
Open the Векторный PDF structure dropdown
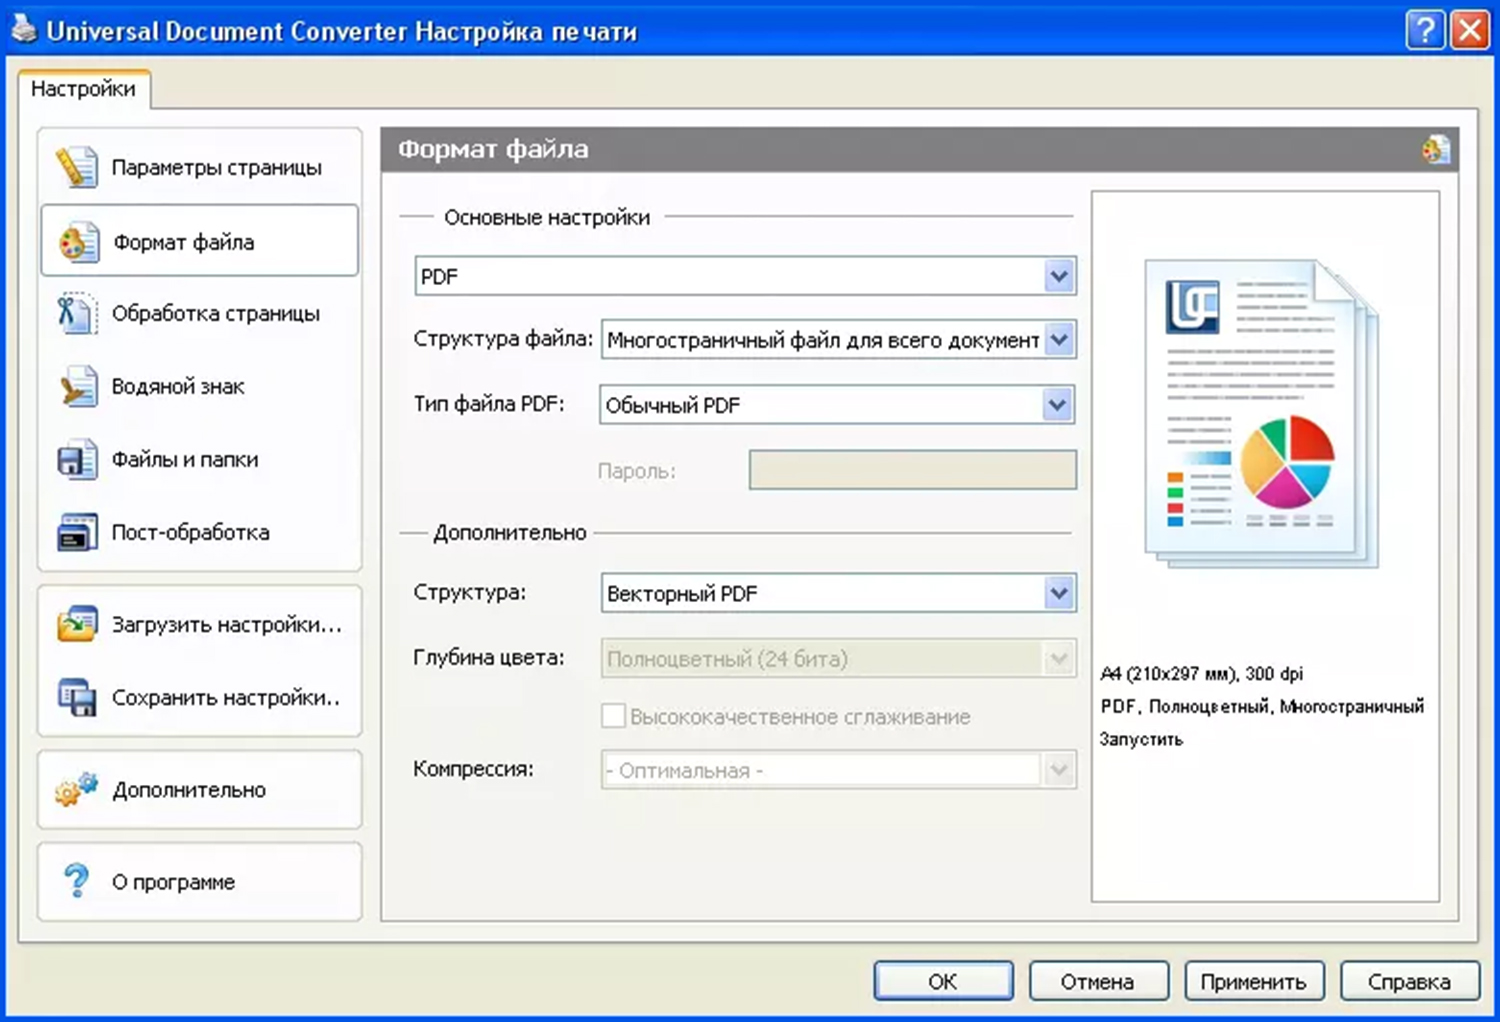[x=1059, y=593]
